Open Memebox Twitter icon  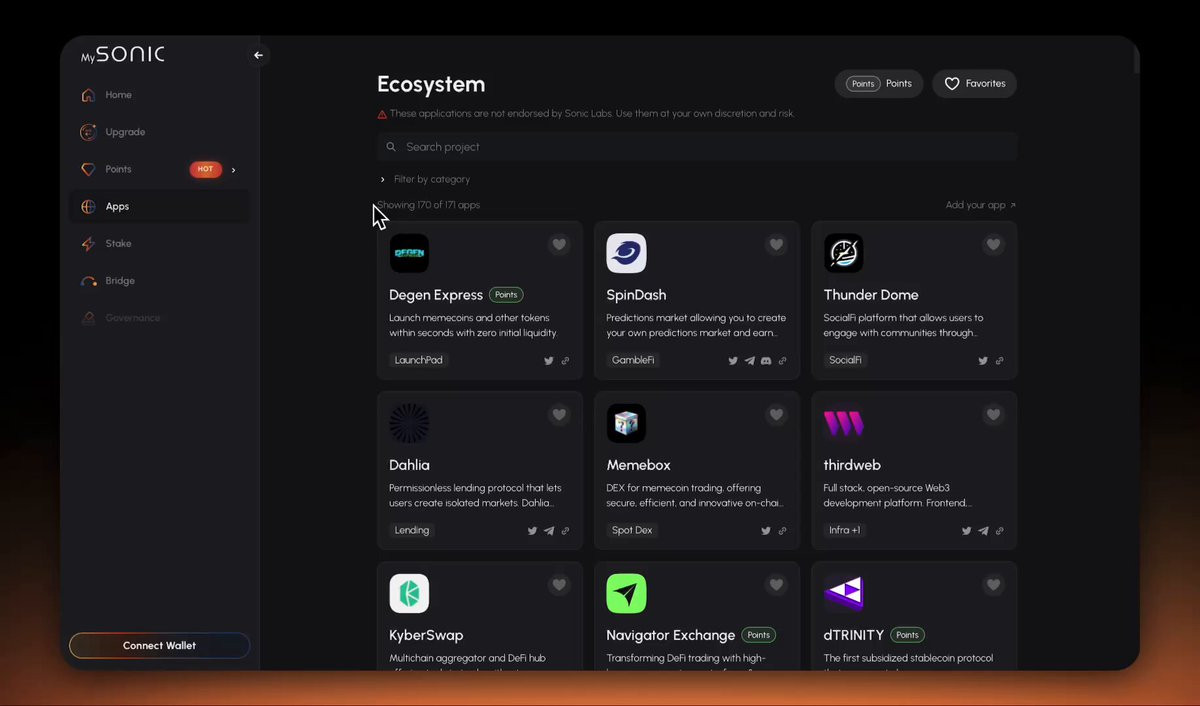766,531
